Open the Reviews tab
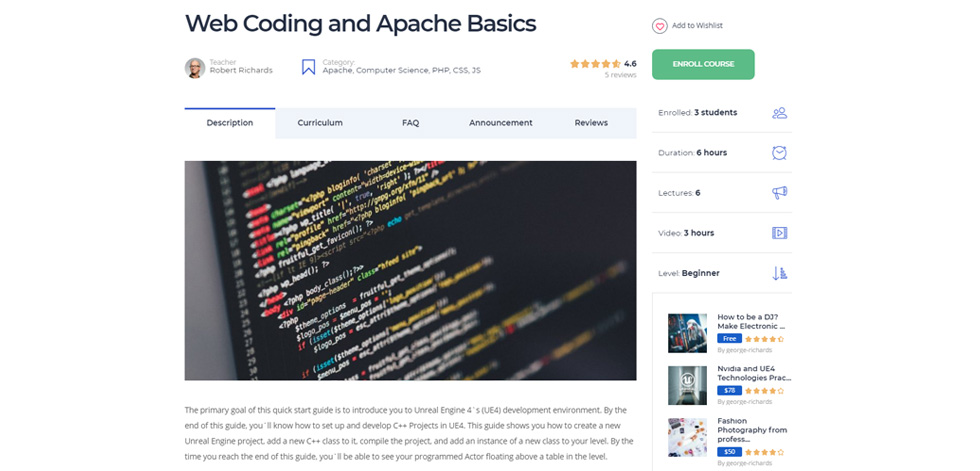Screen dimensions: 980x471 tap(591, 123)
